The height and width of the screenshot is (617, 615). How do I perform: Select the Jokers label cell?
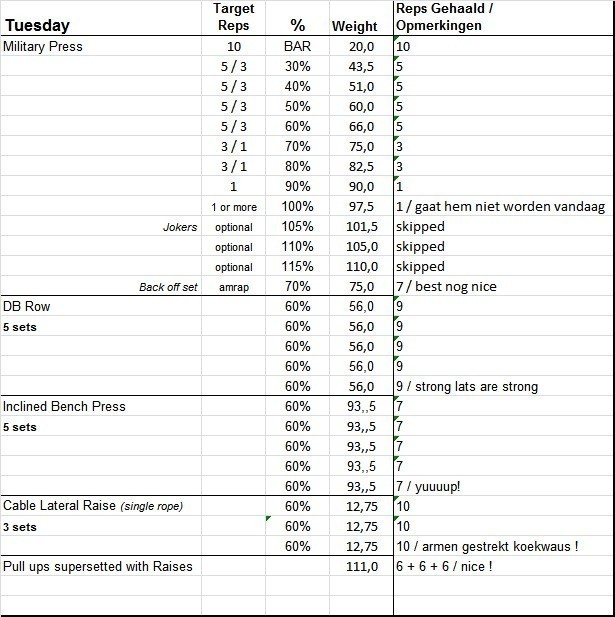pos(180,227)
